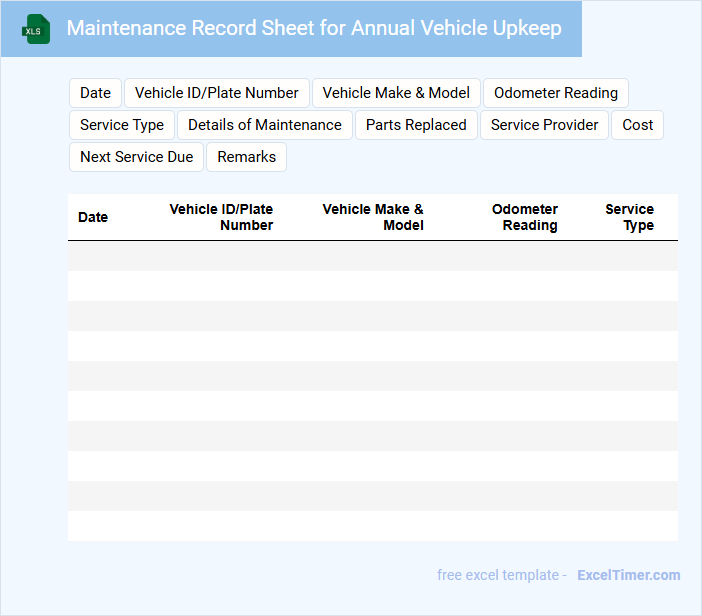Select the Date tag
702x616 pixels.
click(x=95, y=93)
